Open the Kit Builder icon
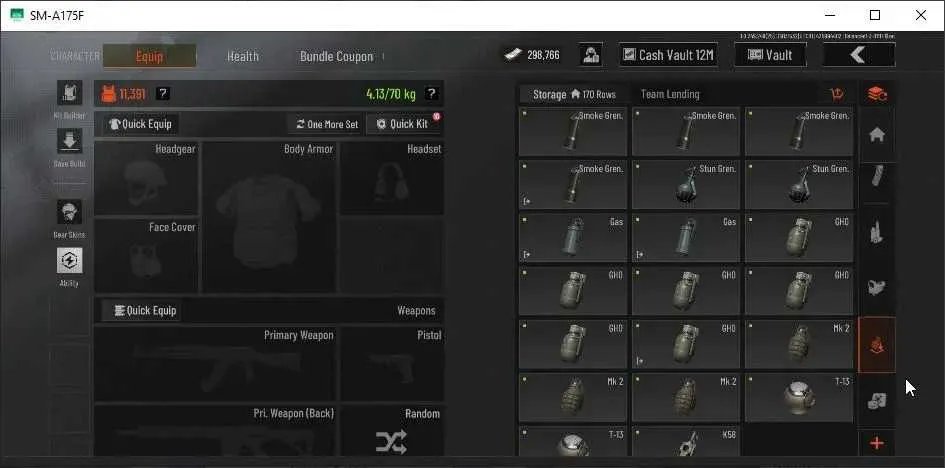945x468 pixels. [x=69, y=93]
